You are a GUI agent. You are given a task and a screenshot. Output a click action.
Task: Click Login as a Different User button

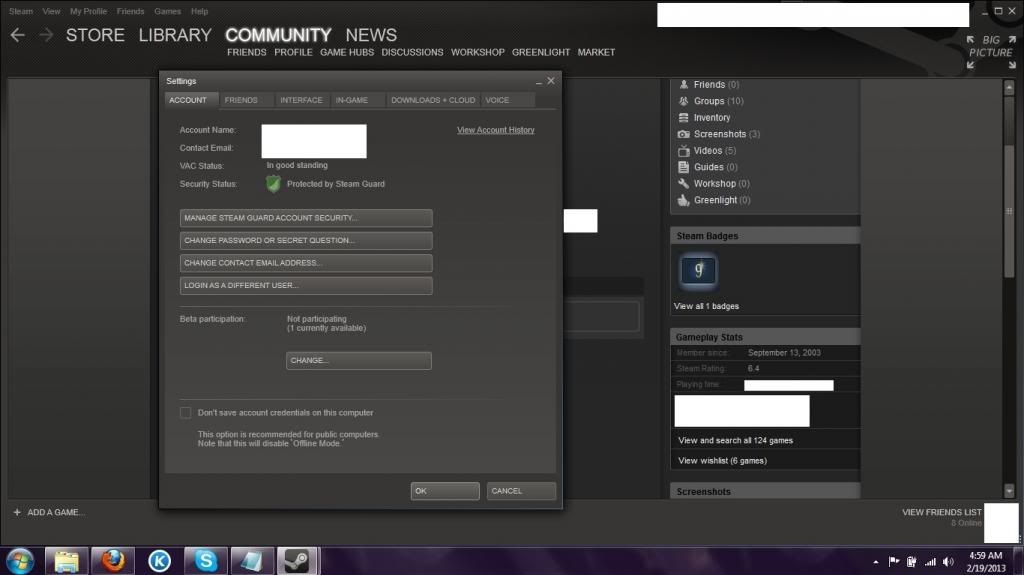[306, 286]
